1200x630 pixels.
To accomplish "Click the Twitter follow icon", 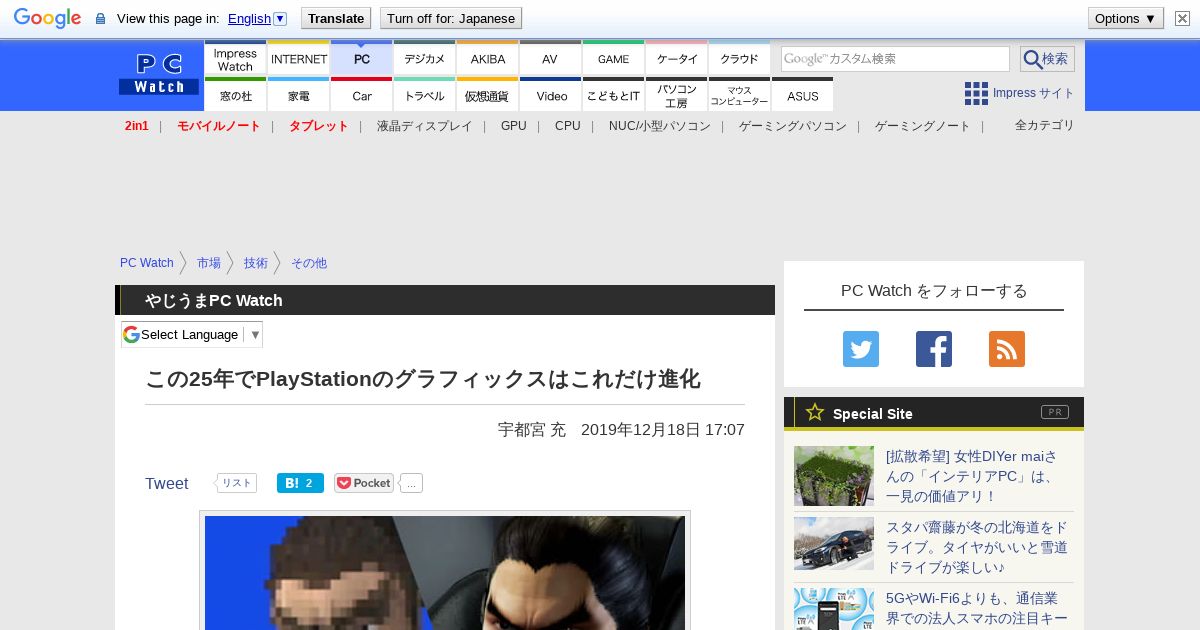I will click(x=860, y=349).
